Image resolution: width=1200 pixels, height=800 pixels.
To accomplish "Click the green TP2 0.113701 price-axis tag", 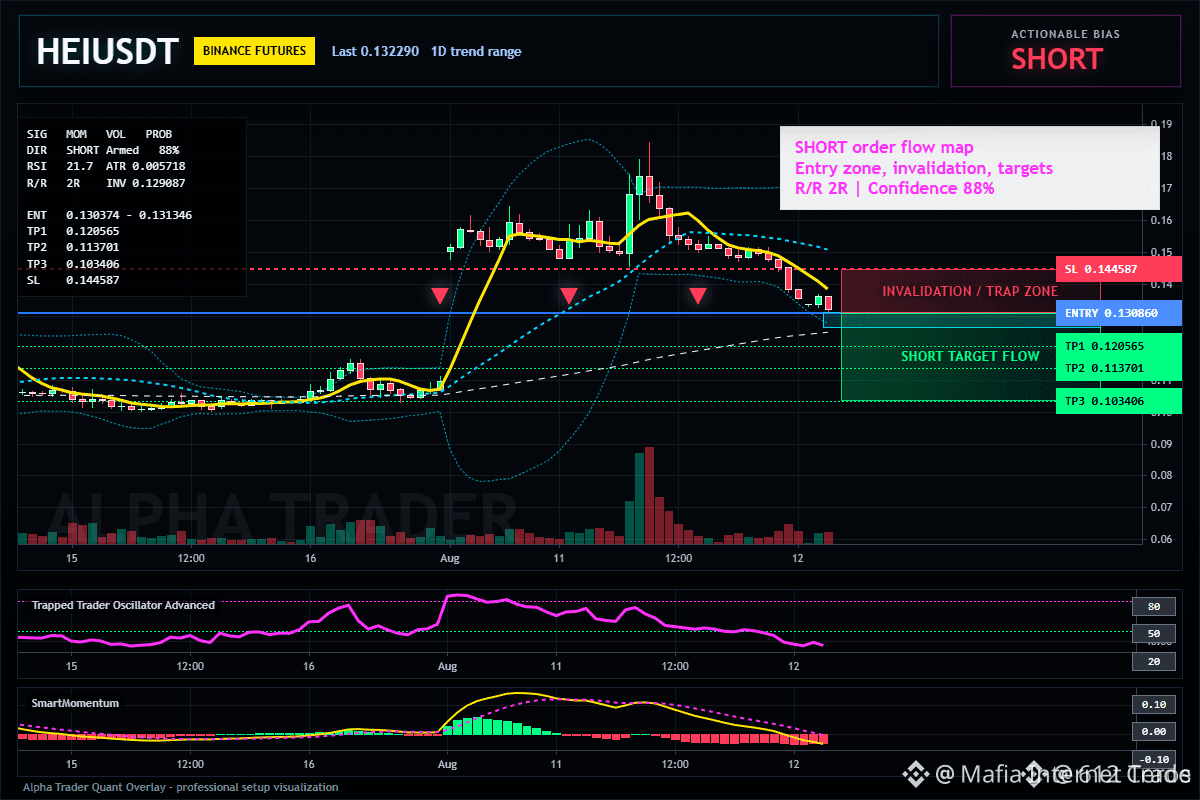I will click(1119, 368).
